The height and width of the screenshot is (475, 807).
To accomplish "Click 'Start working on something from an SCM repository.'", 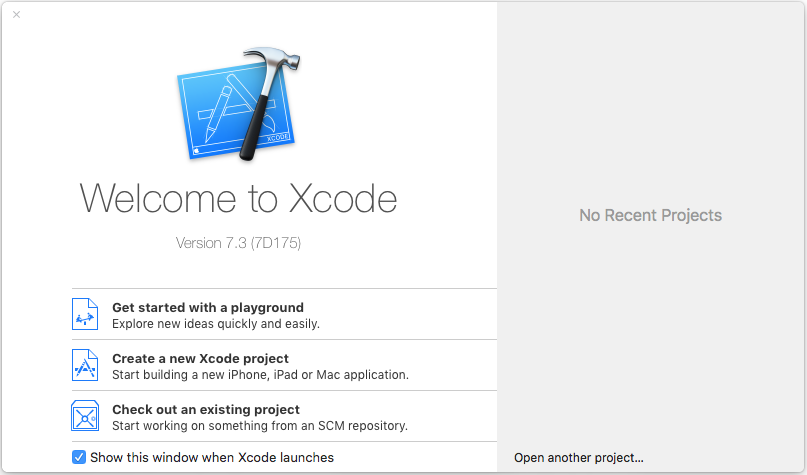I will pos(260,426).
